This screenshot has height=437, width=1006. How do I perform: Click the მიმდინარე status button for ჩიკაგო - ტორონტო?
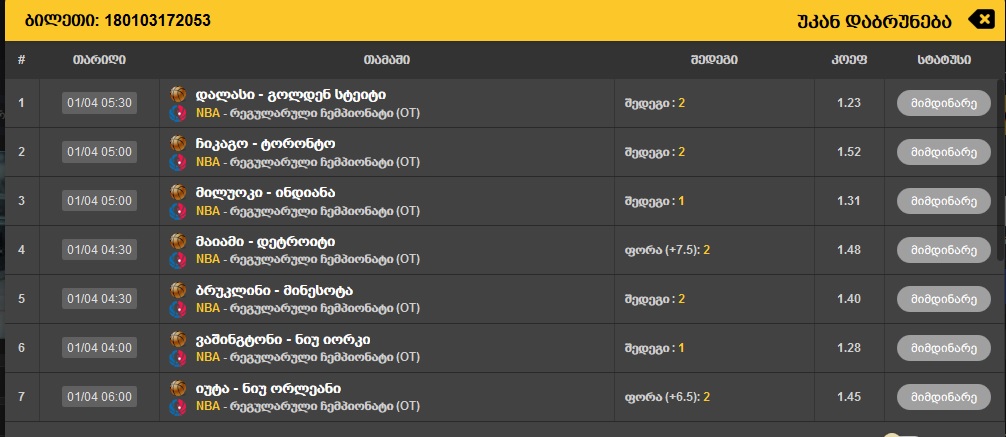[x=937, y=152]
